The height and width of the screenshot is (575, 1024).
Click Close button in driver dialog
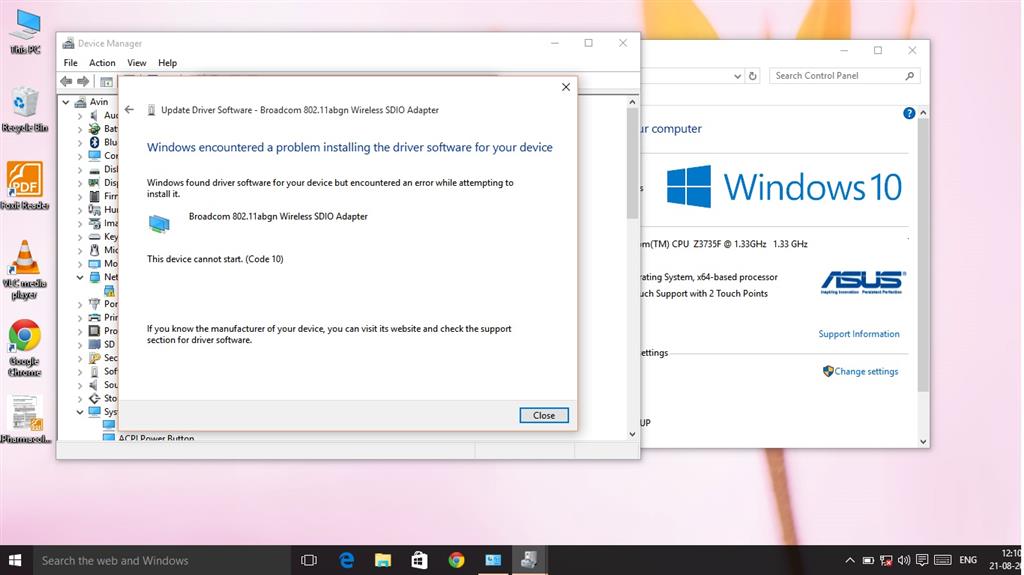click(x=544, y=415)
